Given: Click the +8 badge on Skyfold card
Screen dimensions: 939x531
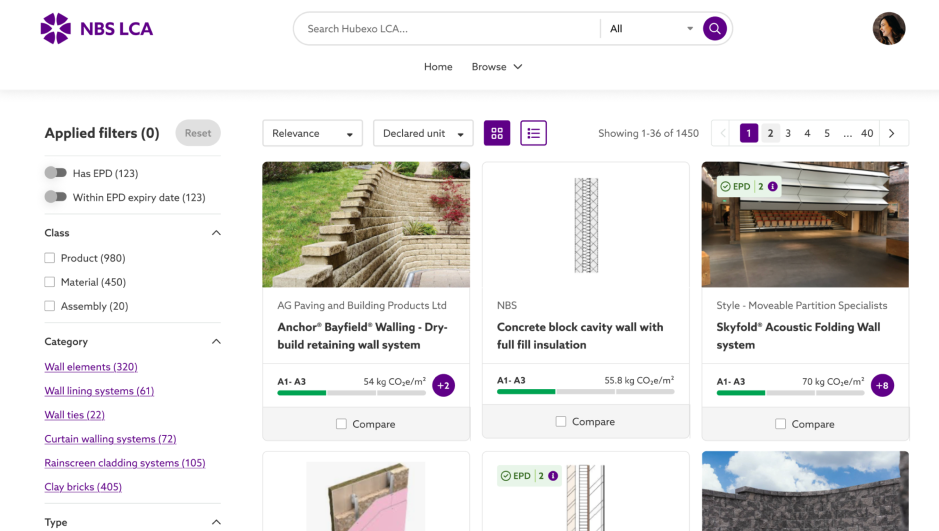Looking at the screenshot, I should [882, 386].
